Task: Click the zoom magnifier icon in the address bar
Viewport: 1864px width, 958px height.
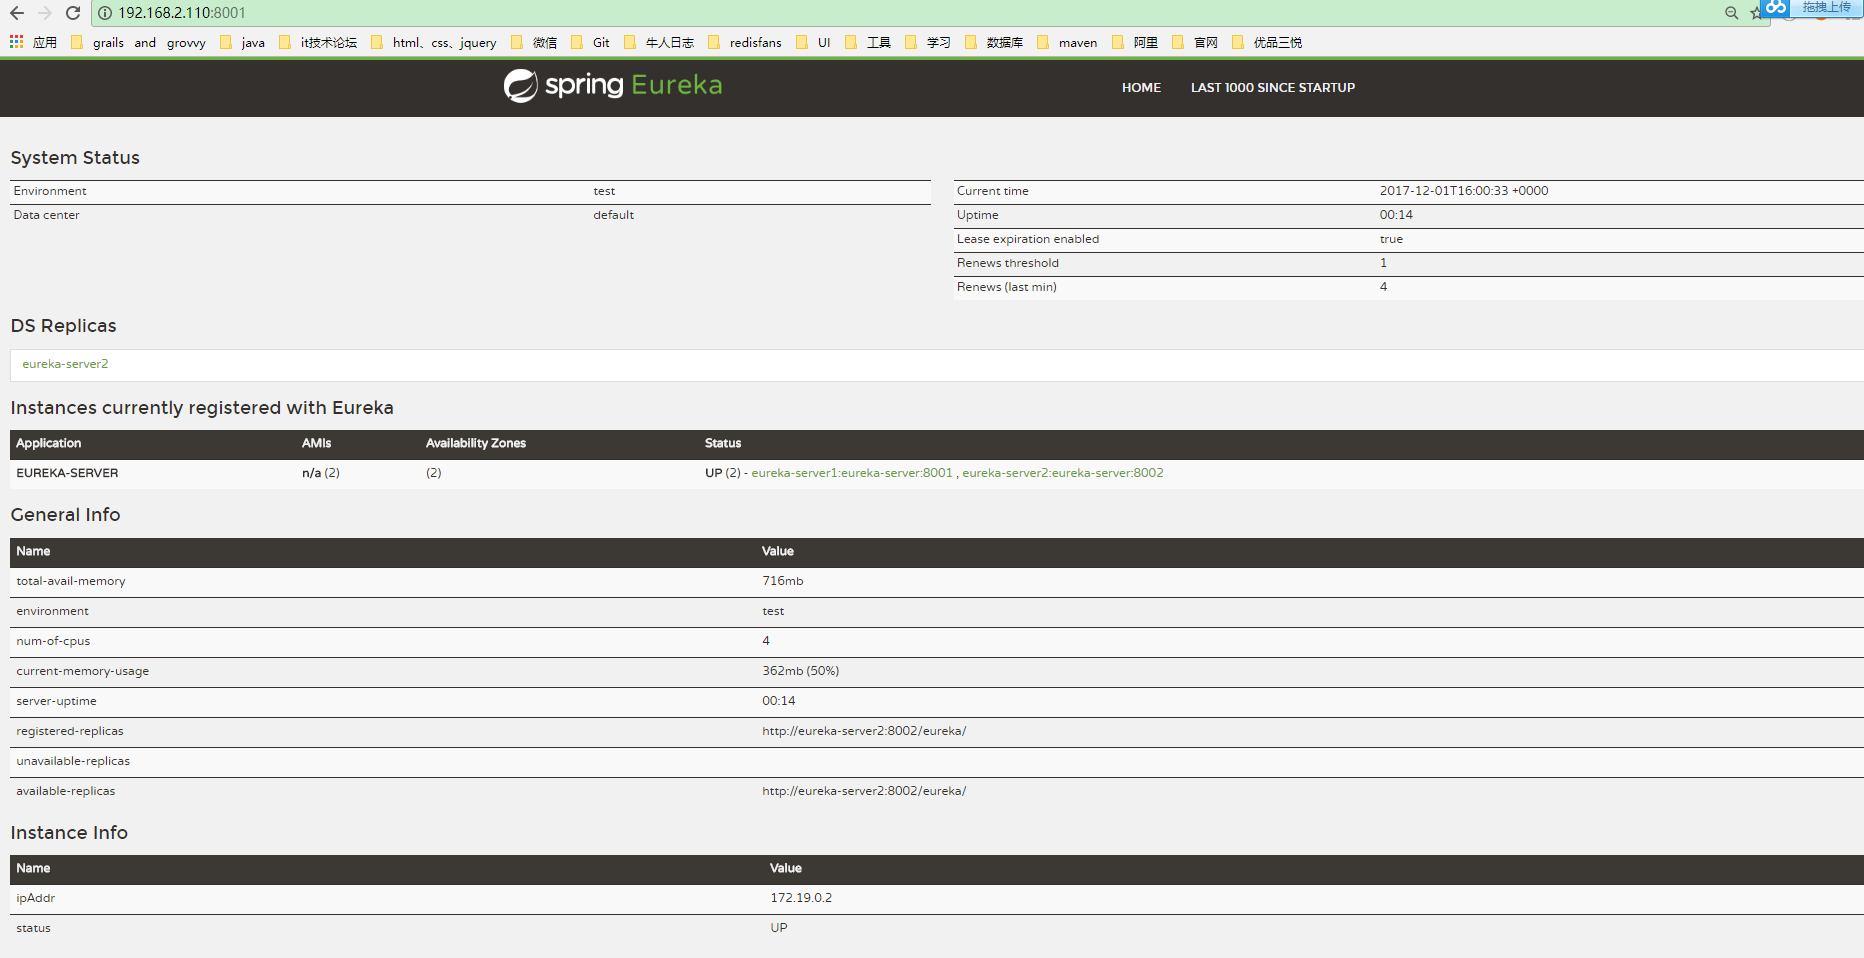Action: pos(1732,13)
